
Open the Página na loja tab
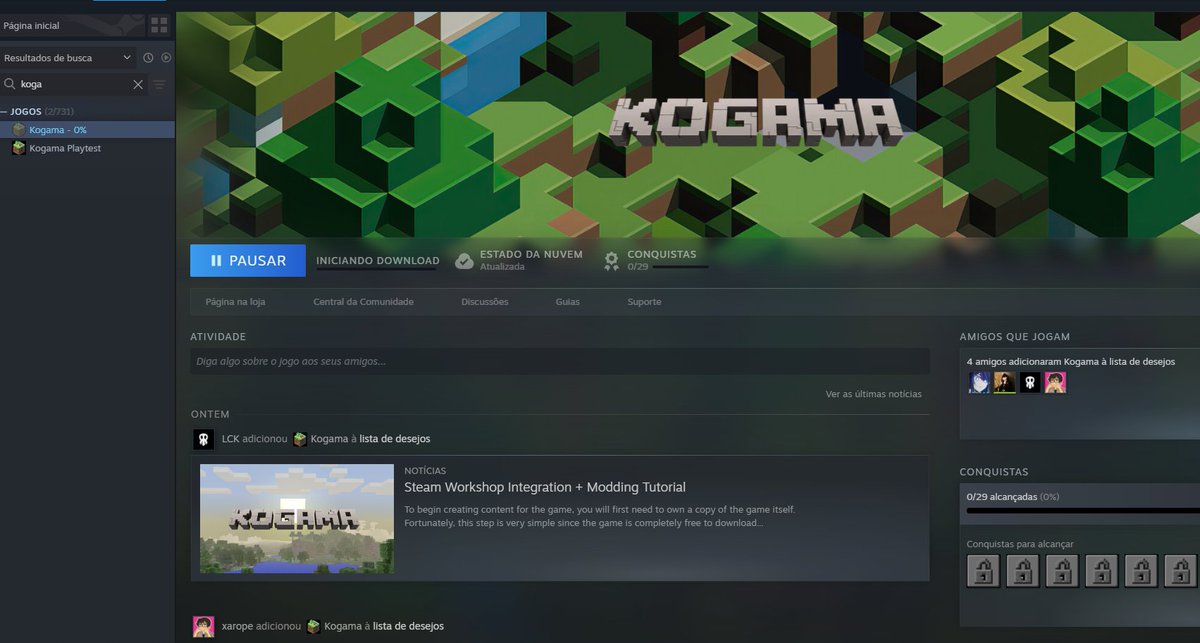[x=235, y=302]
